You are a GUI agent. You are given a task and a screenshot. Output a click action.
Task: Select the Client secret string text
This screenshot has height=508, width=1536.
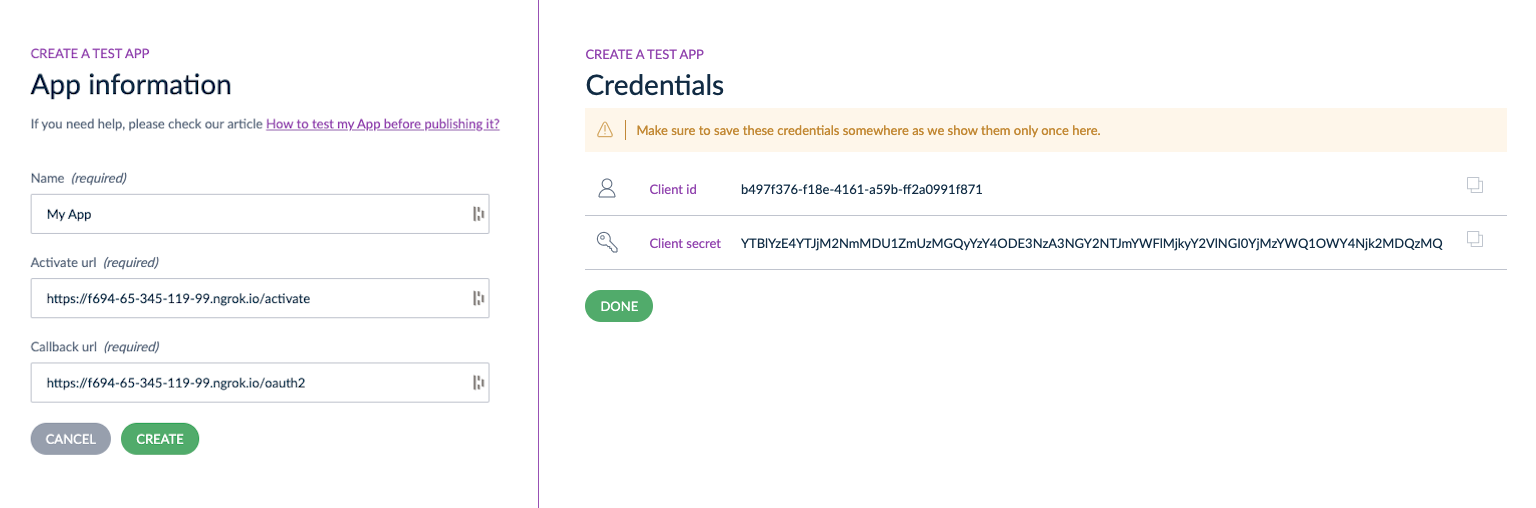1092,243
